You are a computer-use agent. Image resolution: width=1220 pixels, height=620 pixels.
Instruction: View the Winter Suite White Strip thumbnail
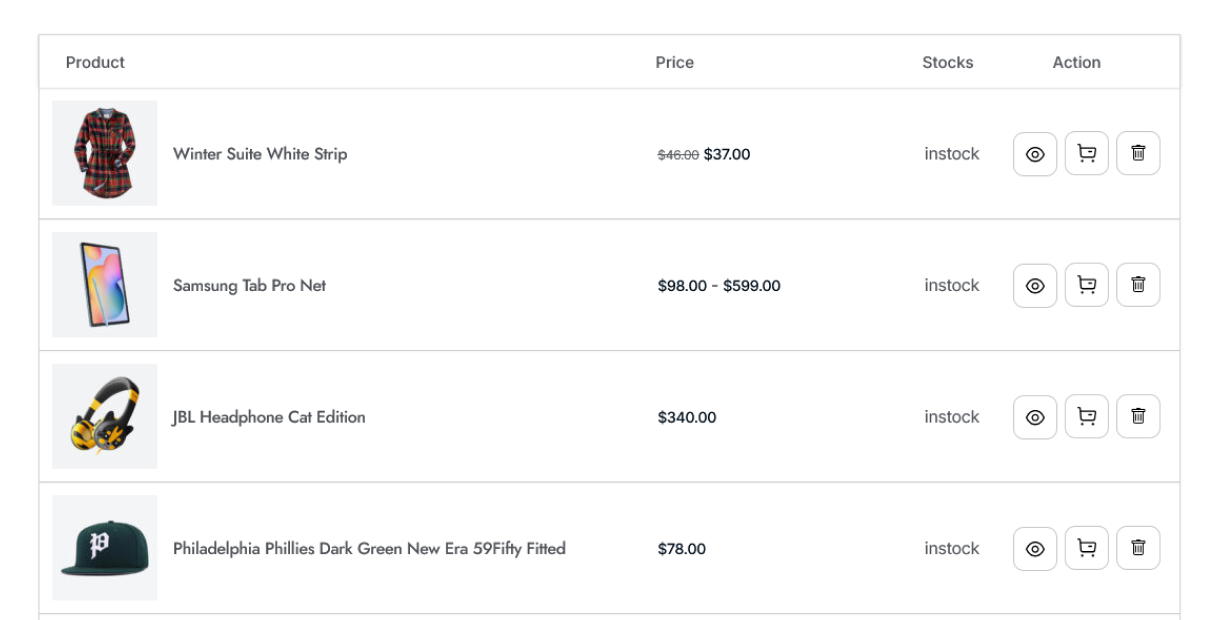[x=104, y=153]
